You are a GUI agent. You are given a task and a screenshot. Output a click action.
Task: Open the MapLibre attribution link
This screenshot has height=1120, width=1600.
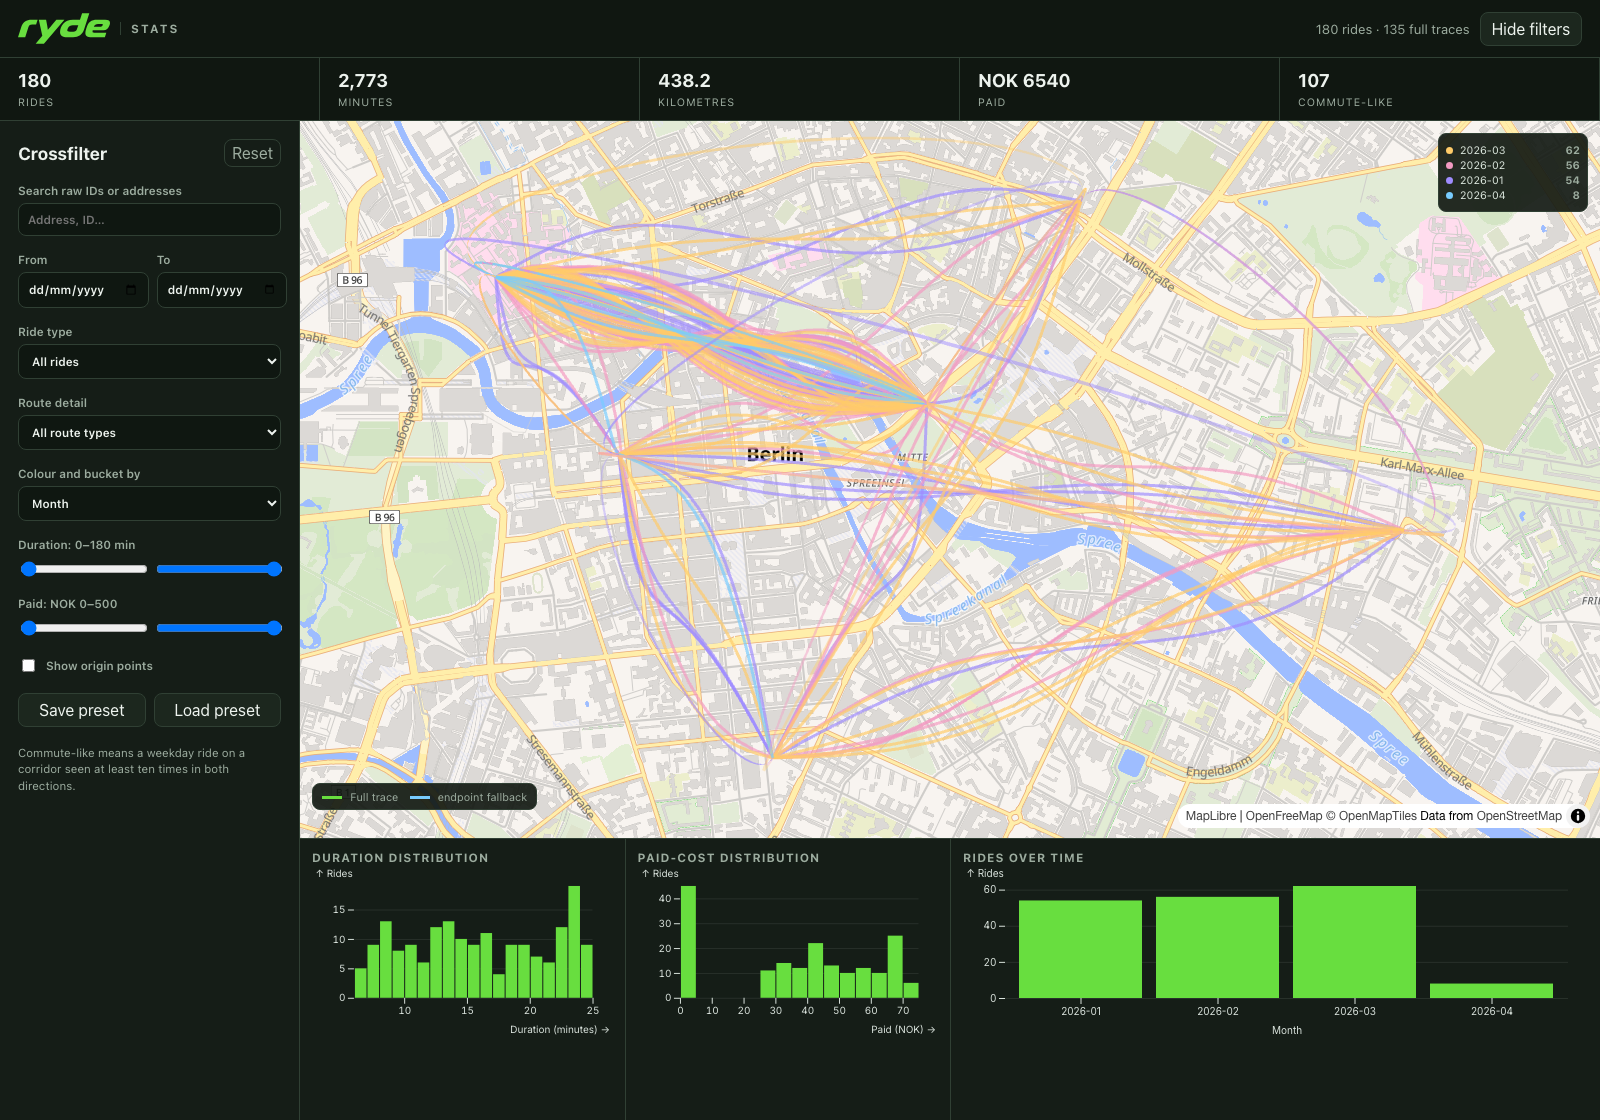point(1211,816)
